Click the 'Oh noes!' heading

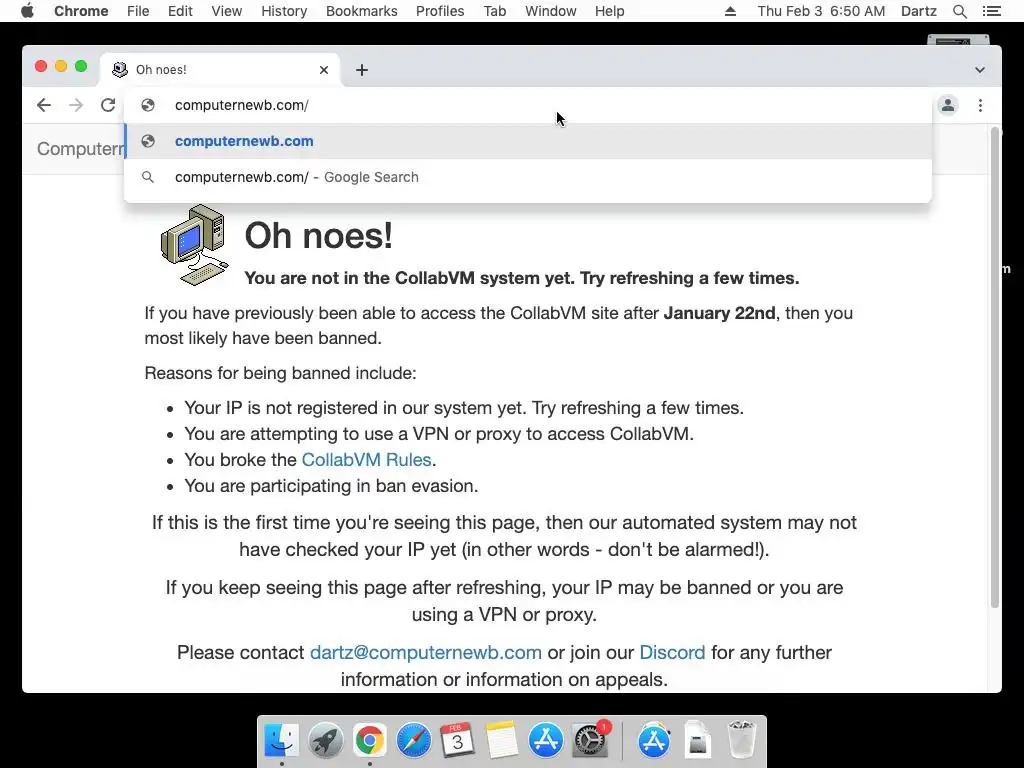point(319,235)
